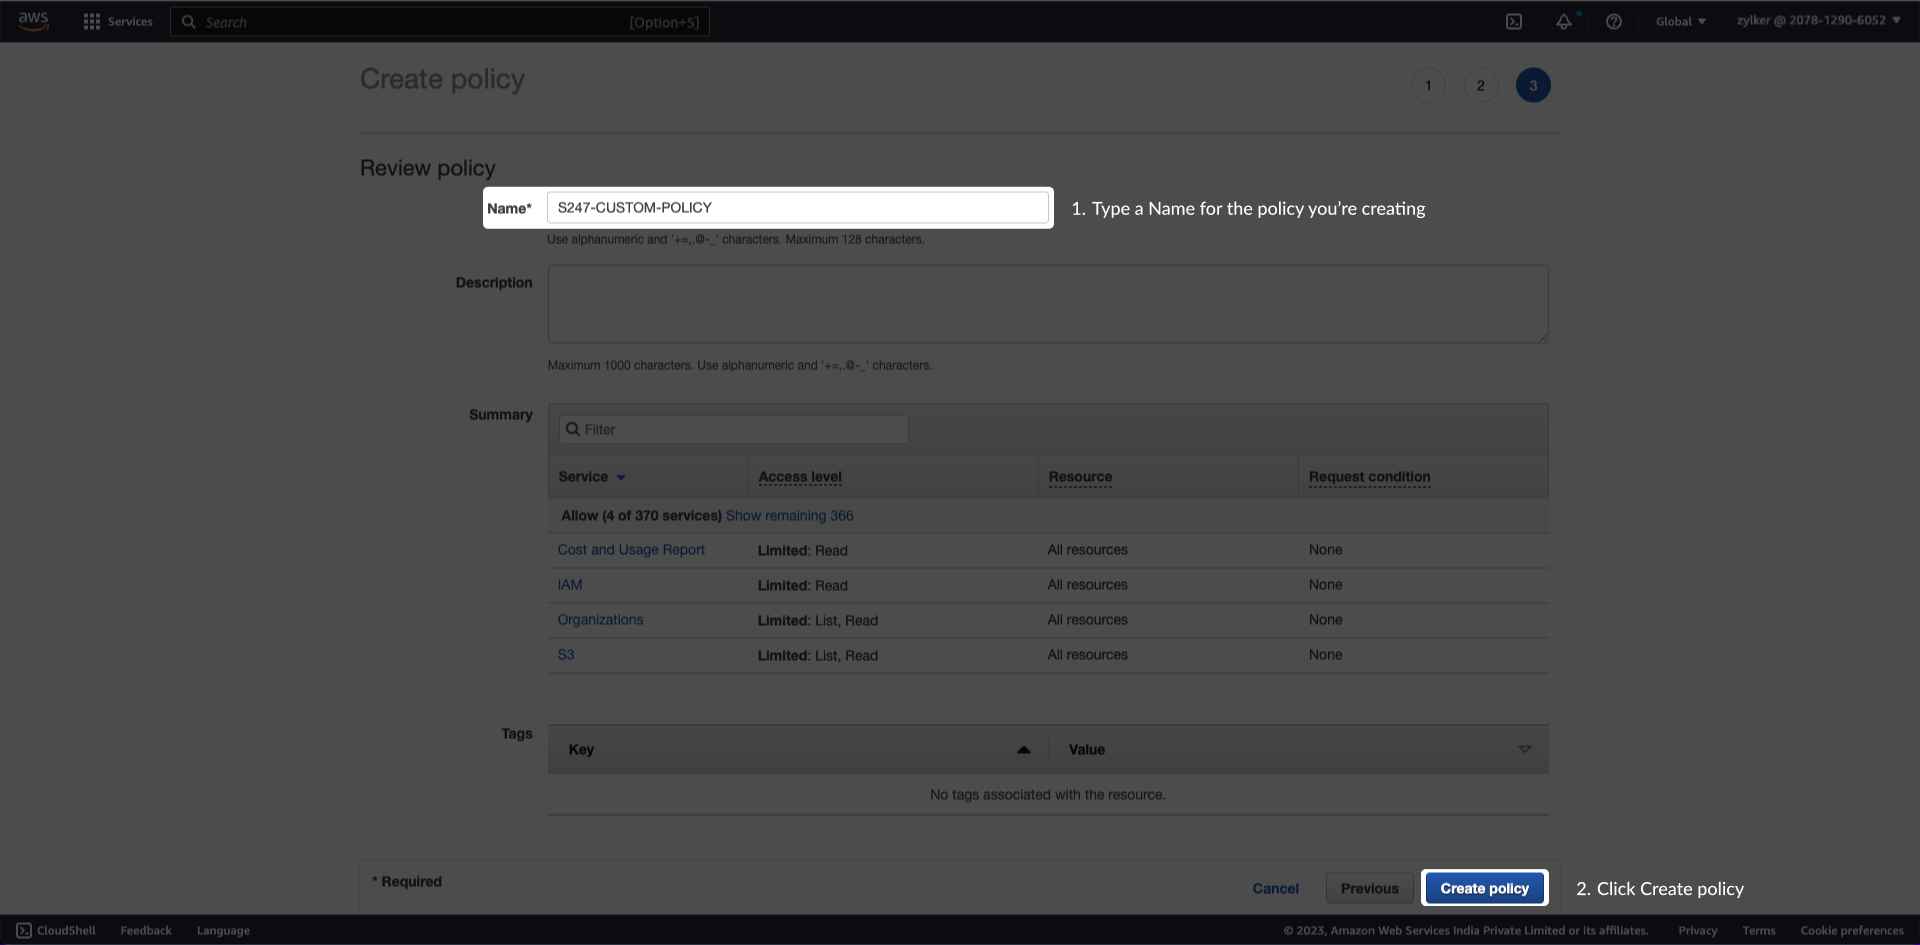Go to step 2 of the wizard
Viewport: 1920px width, 945px height.
(1480, 86)
